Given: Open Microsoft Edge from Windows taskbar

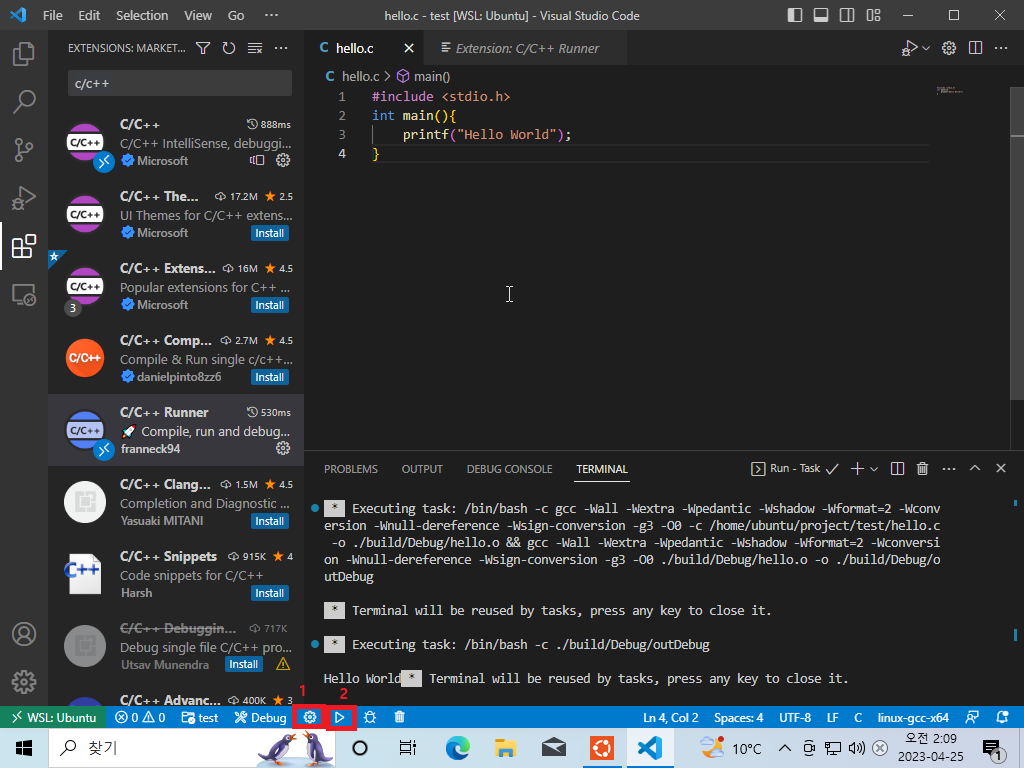Looking at the screenshot, I should [457, 748].
